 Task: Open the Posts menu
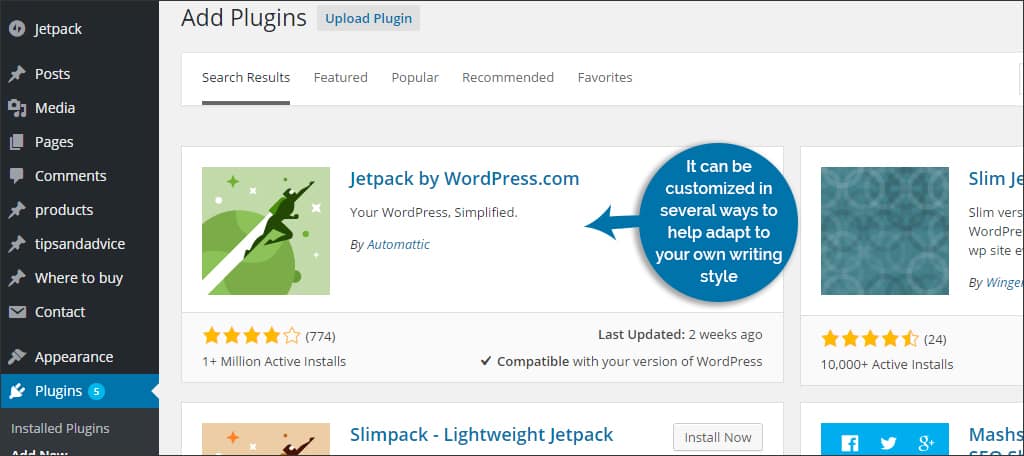point(79,74)
